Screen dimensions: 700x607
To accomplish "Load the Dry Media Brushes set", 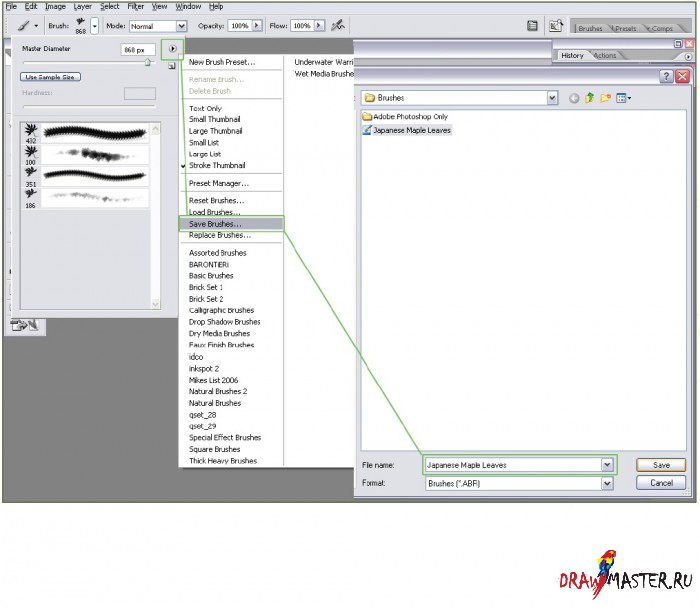I will point(219,333).
